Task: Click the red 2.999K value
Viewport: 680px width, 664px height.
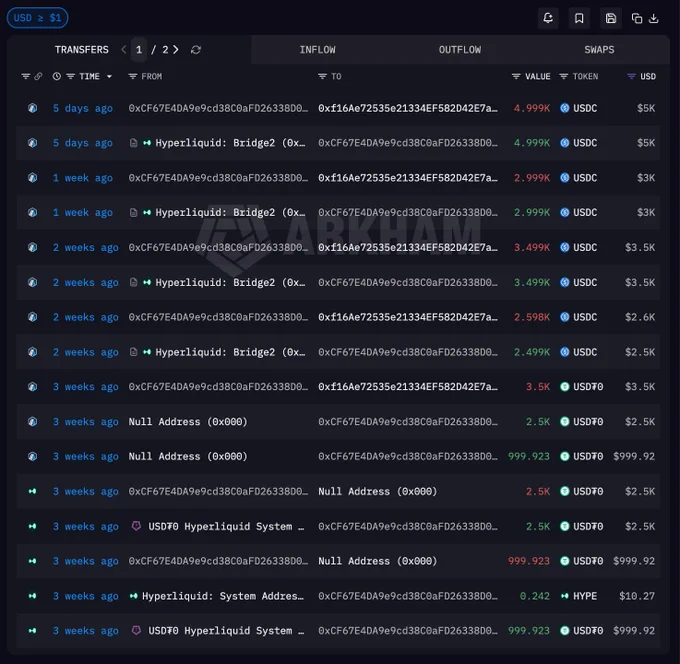Action: click(x=532, y=178)
